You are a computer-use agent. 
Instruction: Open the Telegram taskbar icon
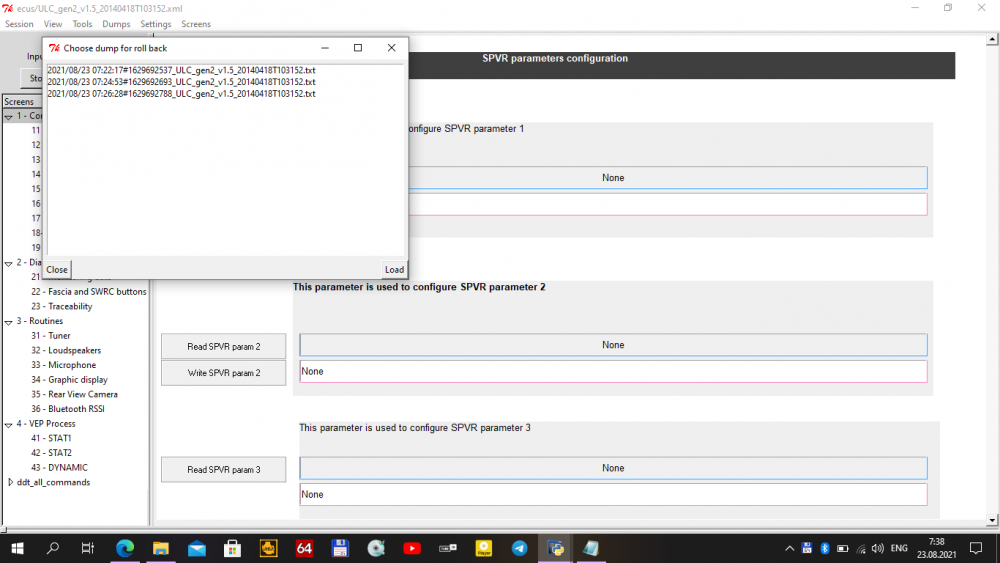point(519,548)
